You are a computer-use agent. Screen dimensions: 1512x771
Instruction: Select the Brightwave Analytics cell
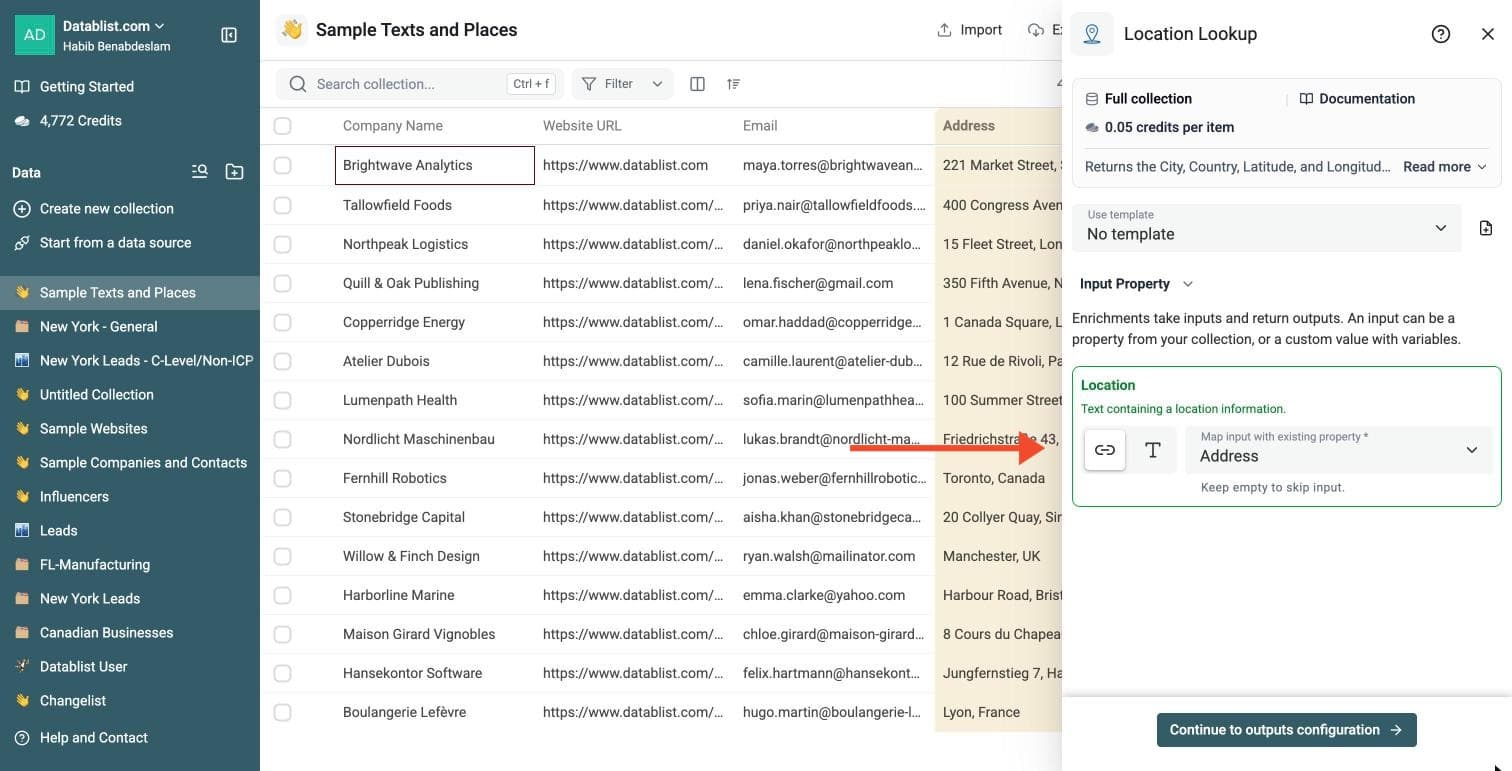[435, 165]
